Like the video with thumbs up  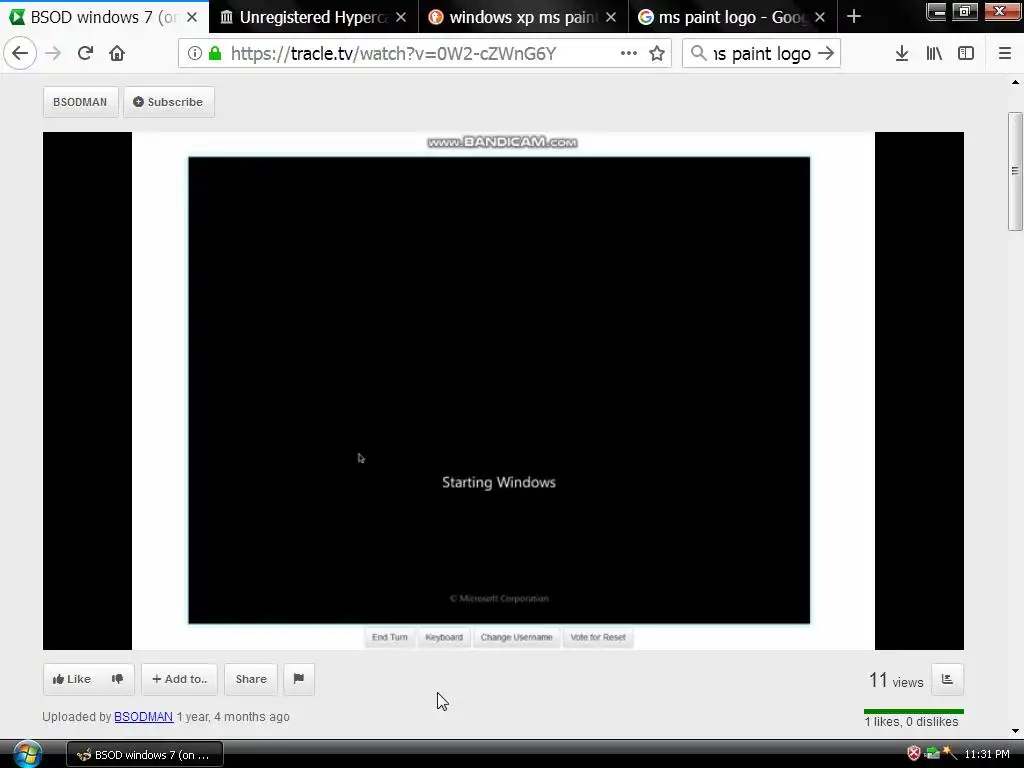click(72, 679)
